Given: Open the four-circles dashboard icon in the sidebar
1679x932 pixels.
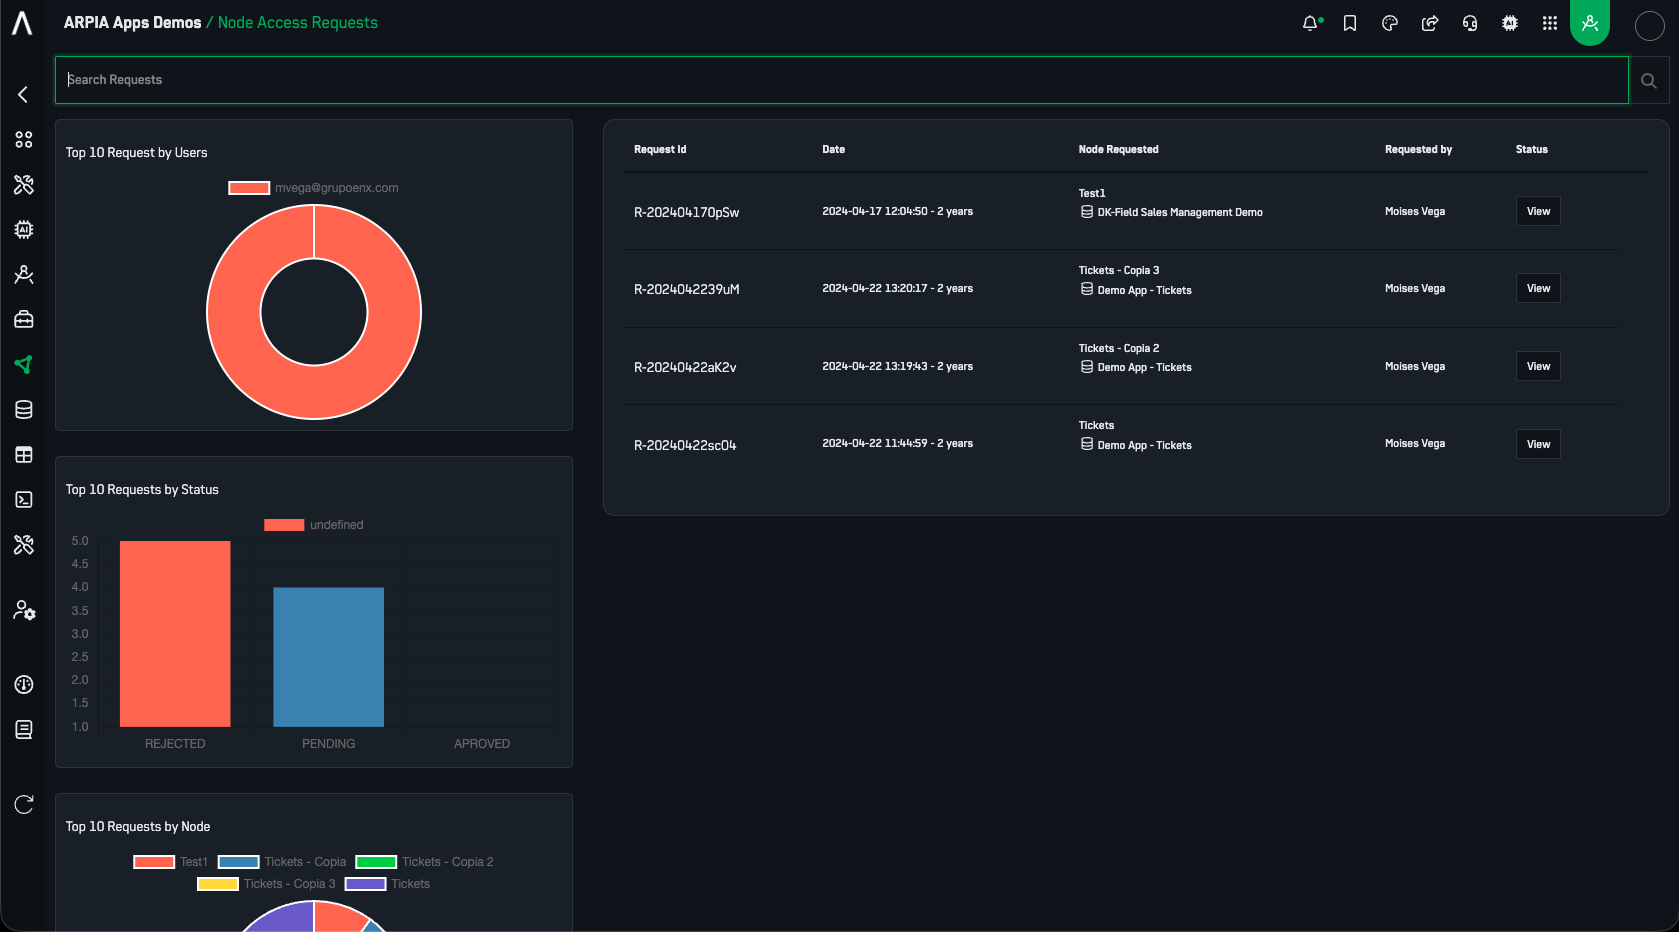Looking at the screenshot, I should coord(24,140).
